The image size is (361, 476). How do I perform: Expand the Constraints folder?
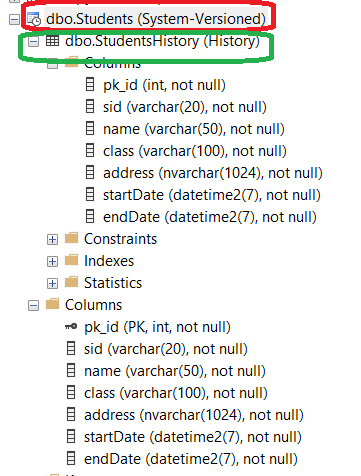pyautogui.click(x=52, y=239)
